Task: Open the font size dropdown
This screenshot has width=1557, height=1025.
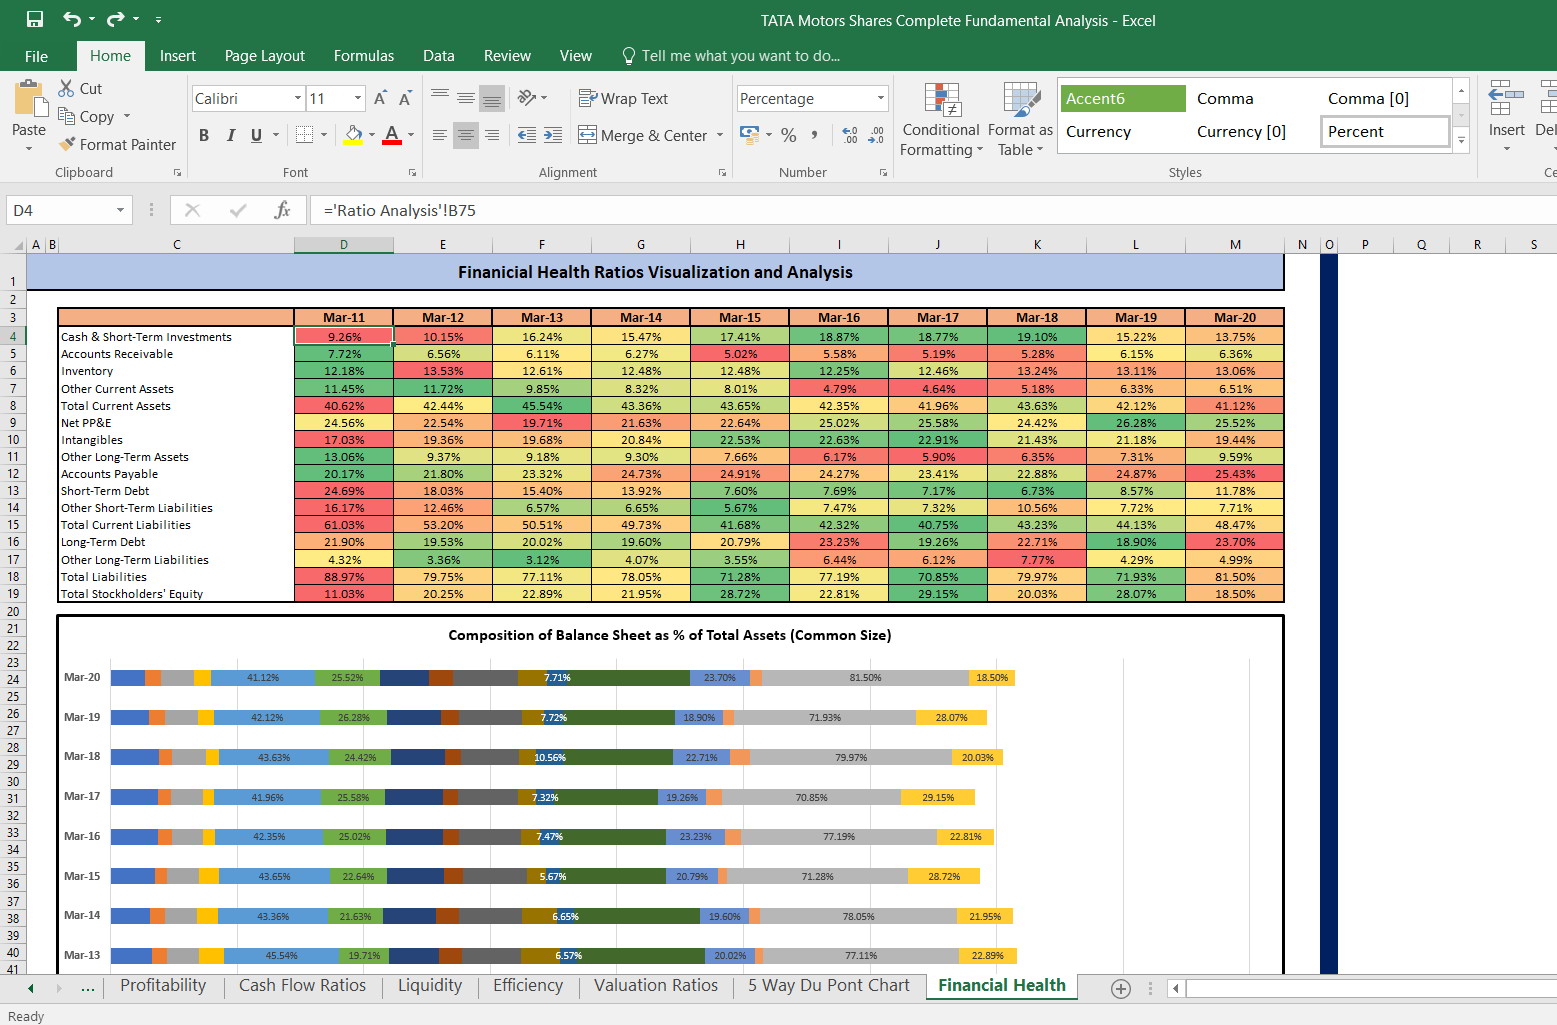Action: (358, 98)
